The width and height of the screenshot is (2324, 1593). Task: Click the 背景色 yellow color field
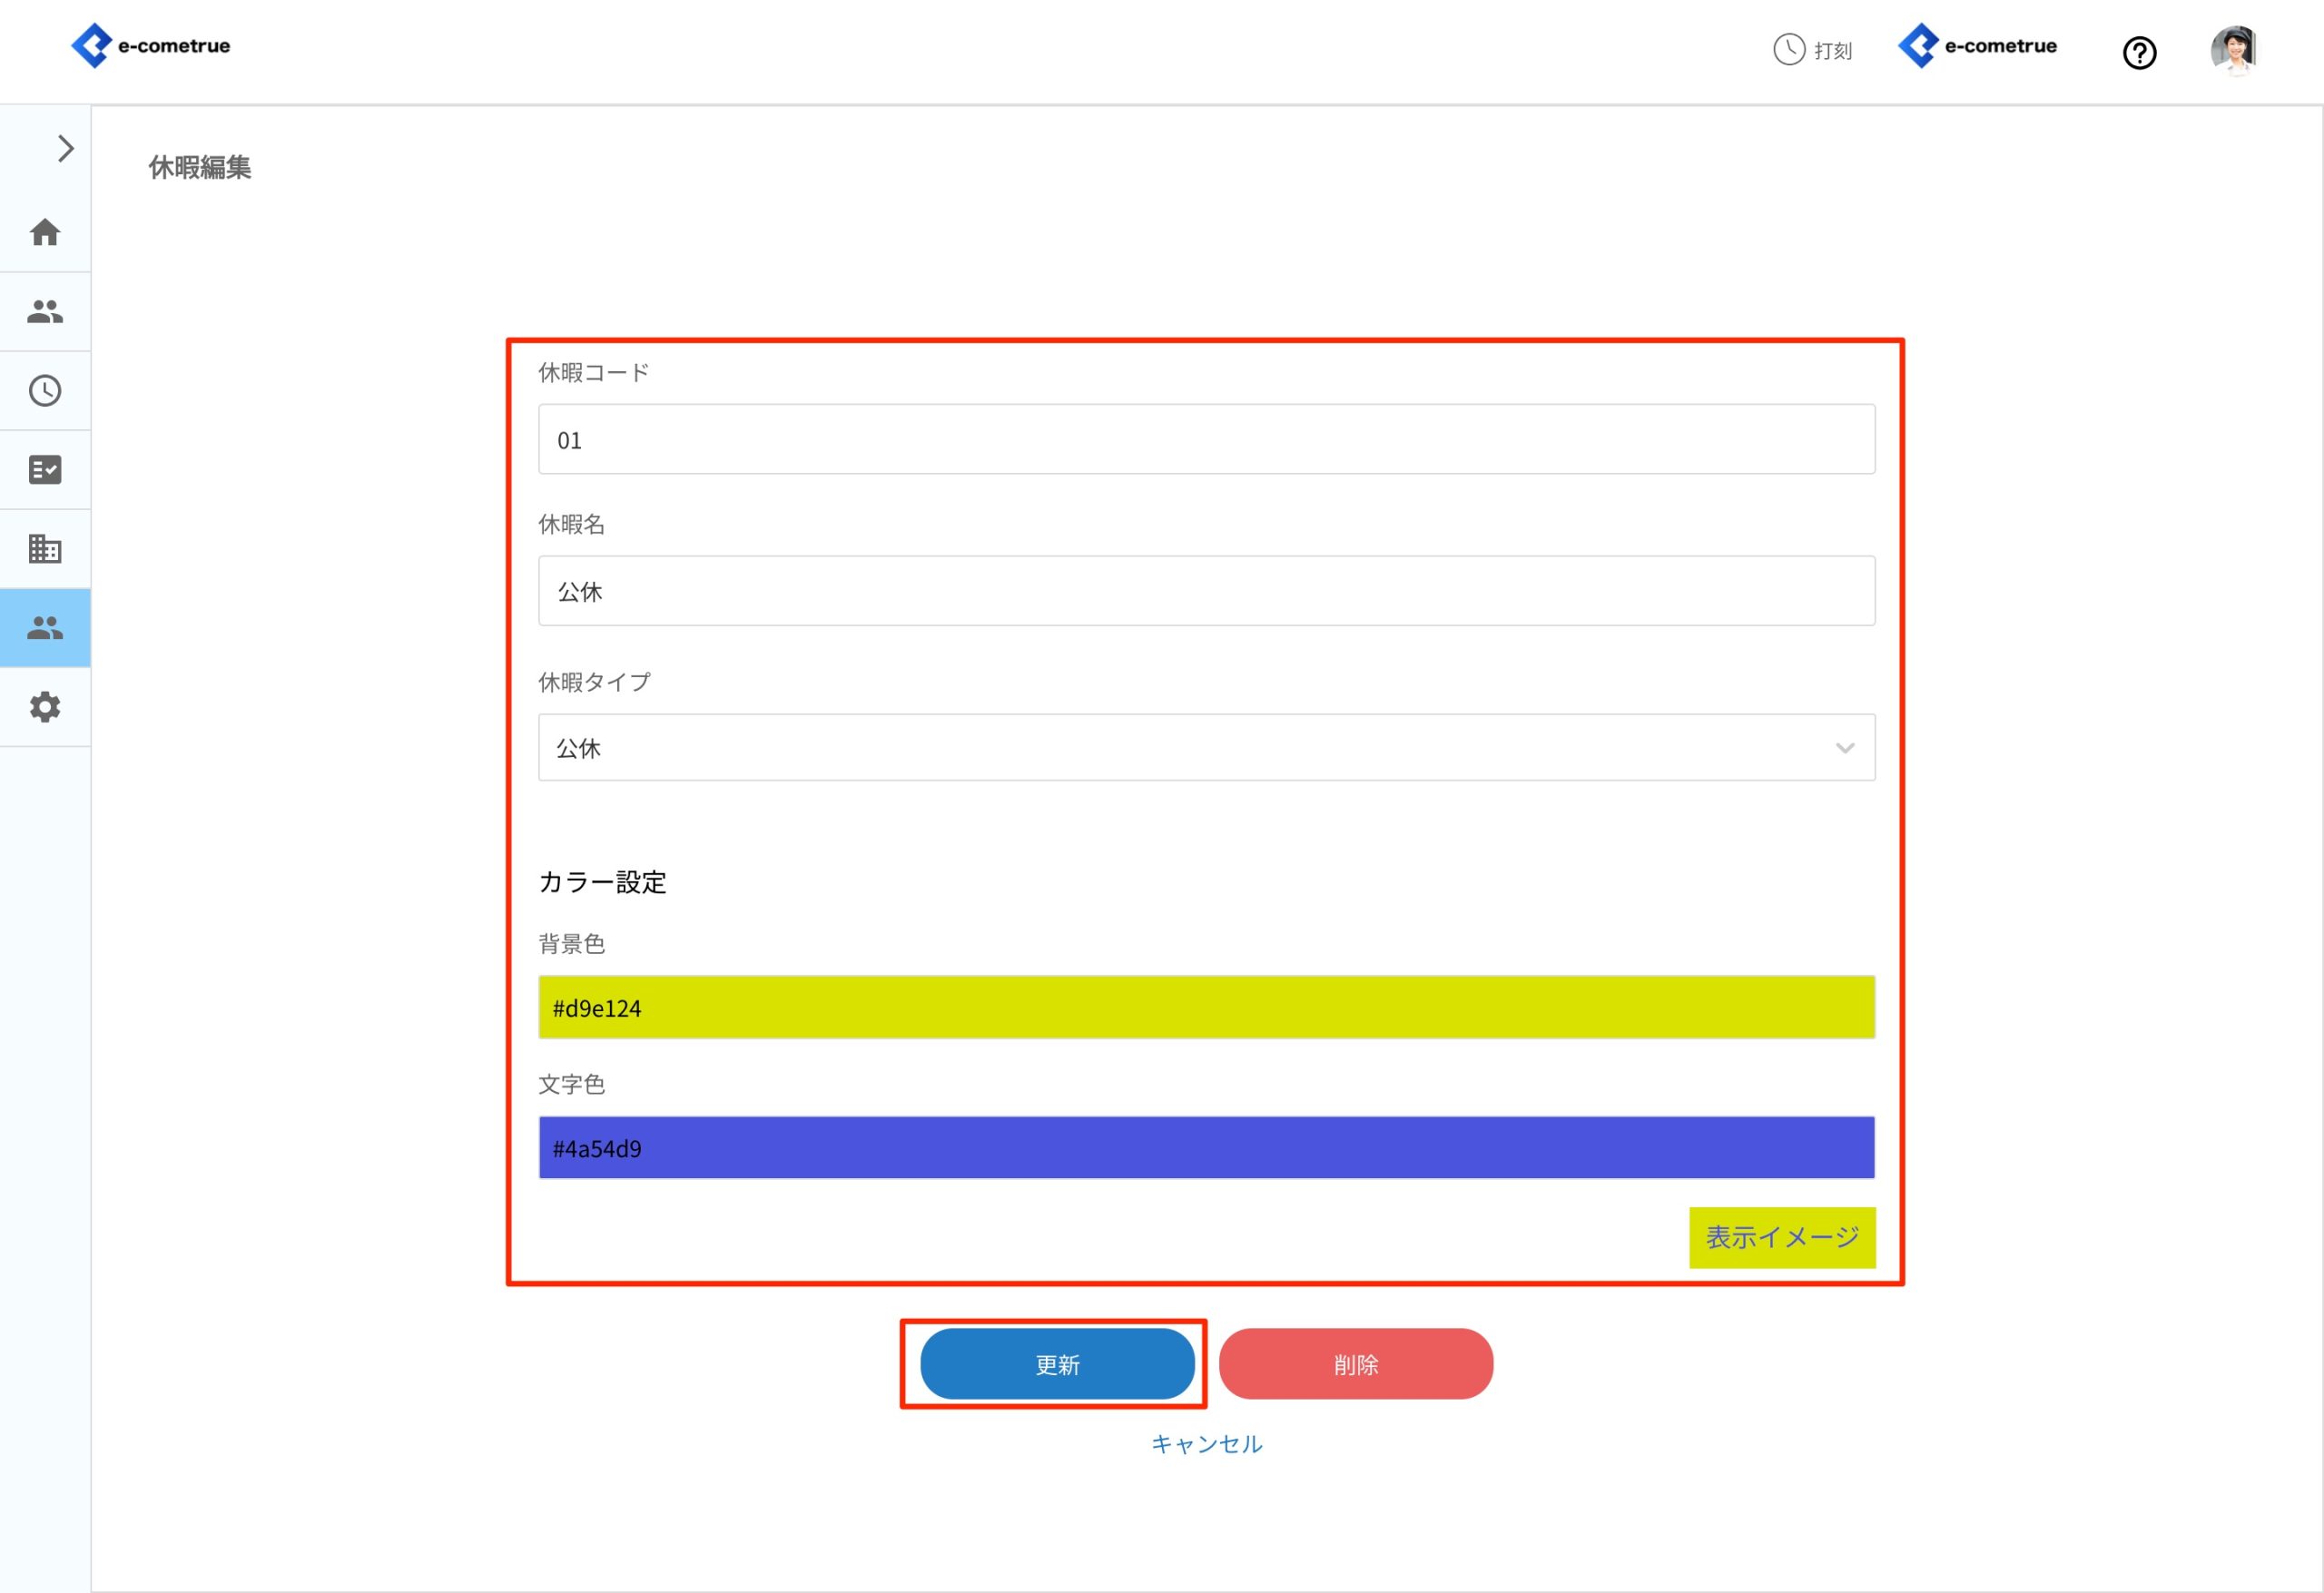(x=1206, y=1007)
